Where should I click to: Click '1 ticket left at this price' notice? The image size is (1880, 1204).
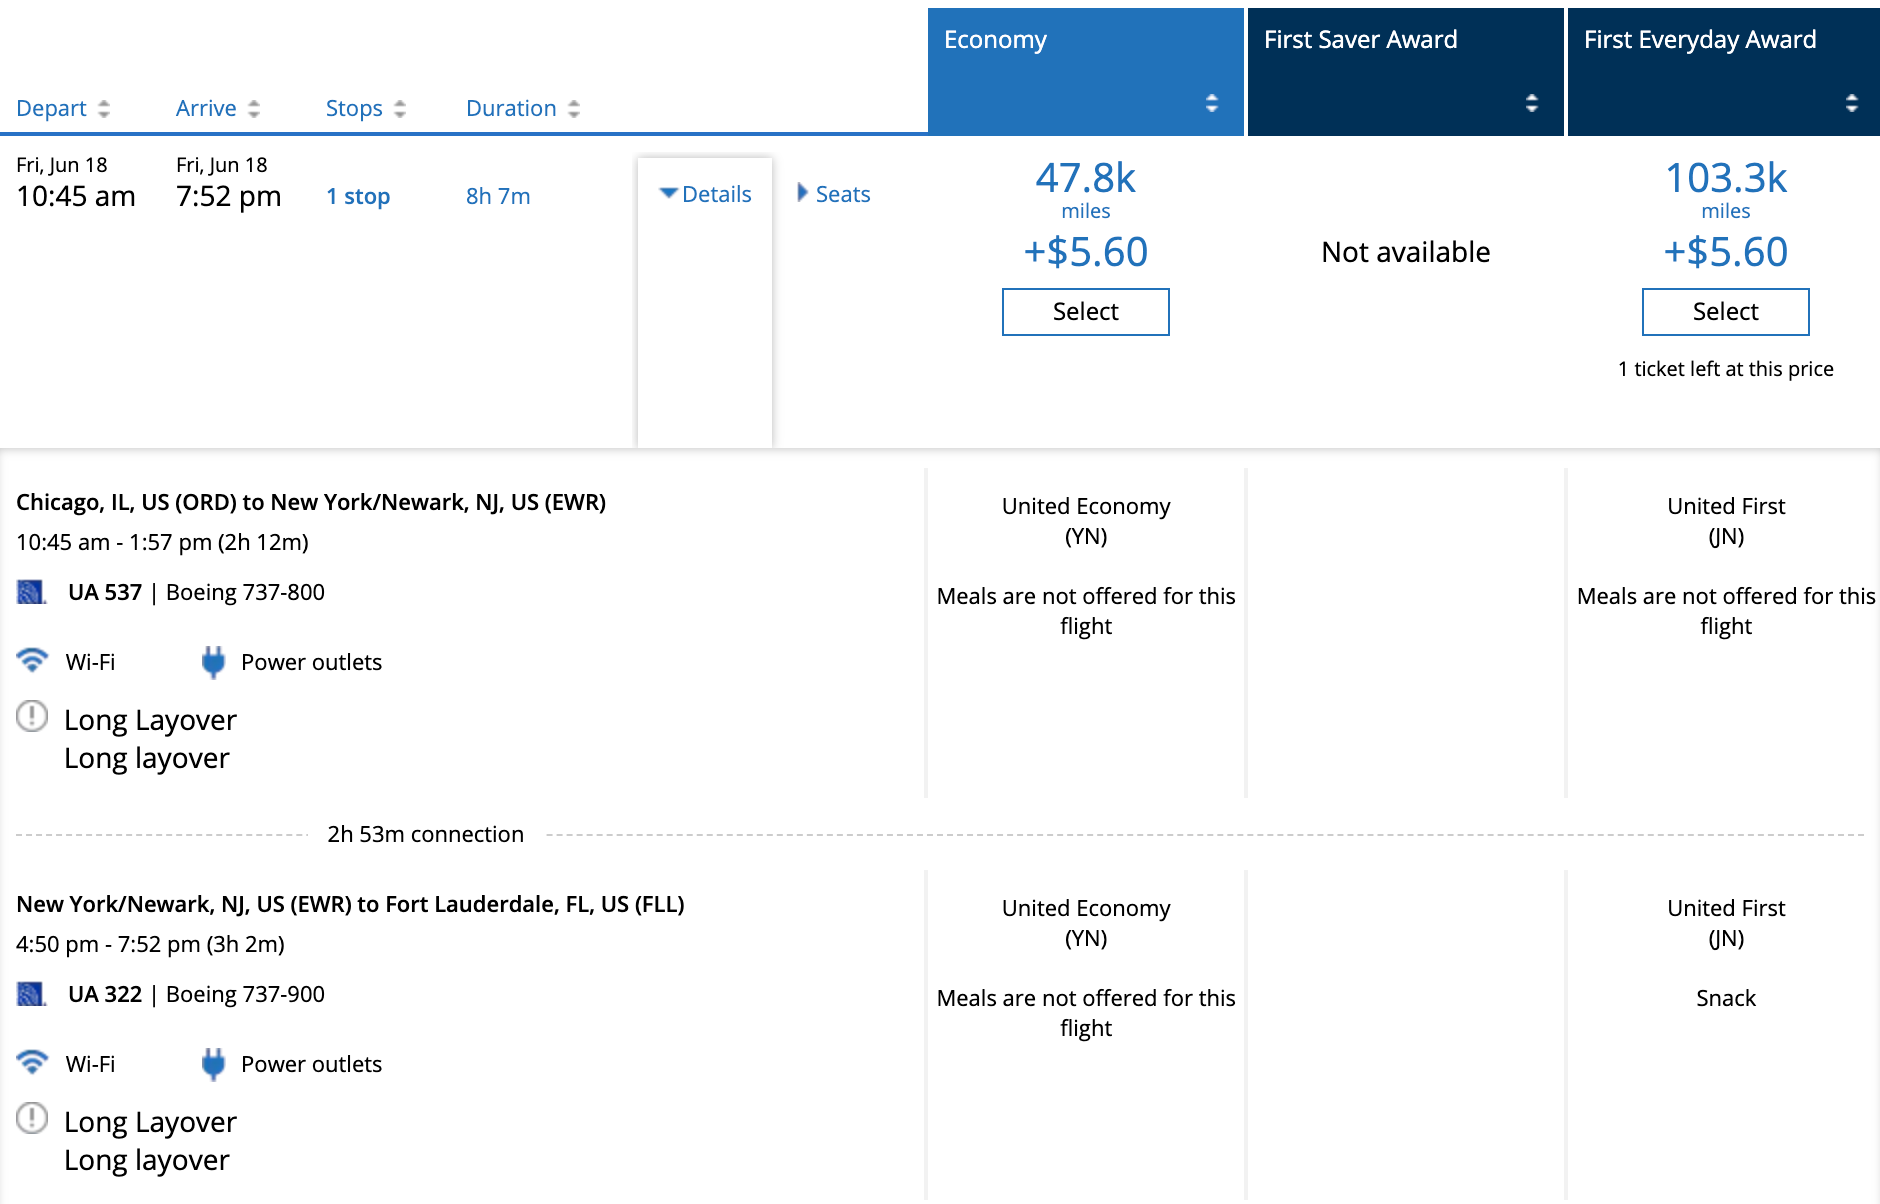[1726, 369]
